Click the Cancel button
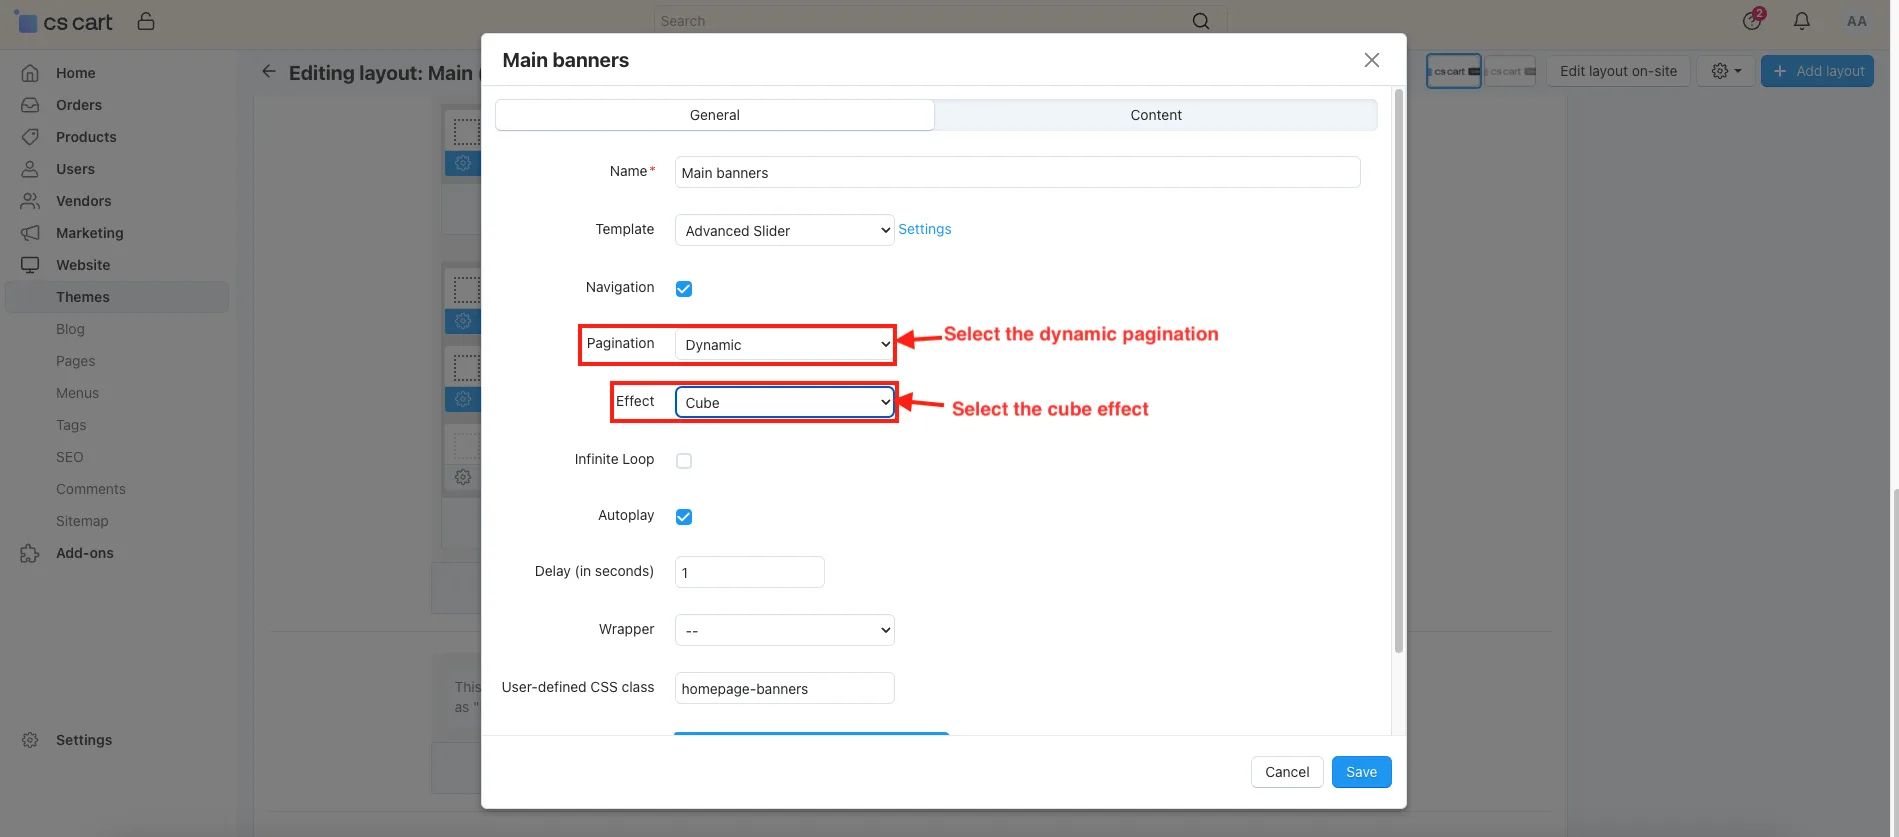 (x=1287, y=772)
